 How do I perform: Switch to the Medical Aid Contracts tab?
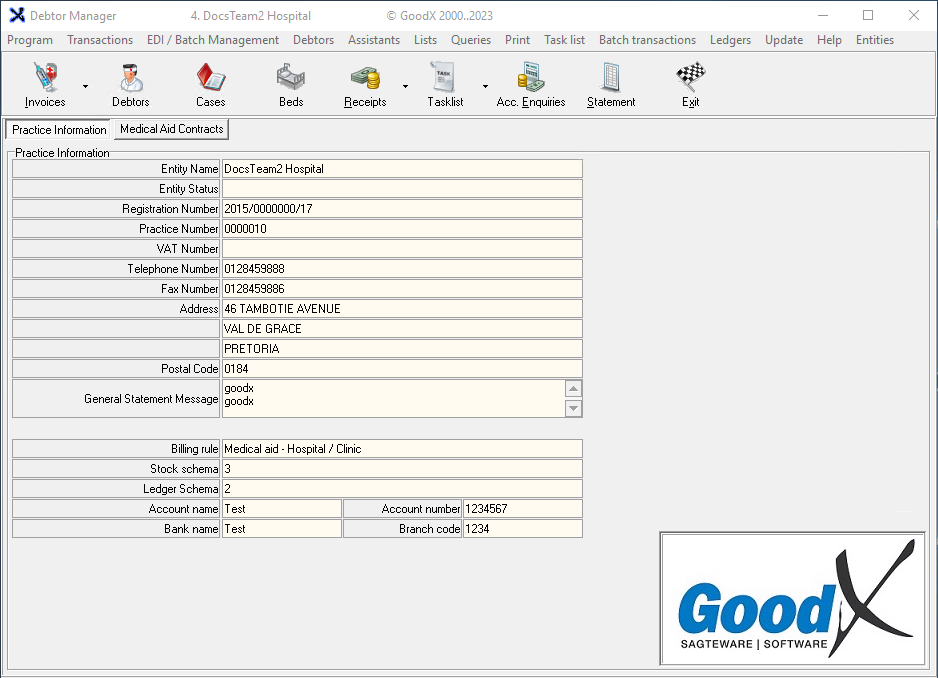point(171,129)
